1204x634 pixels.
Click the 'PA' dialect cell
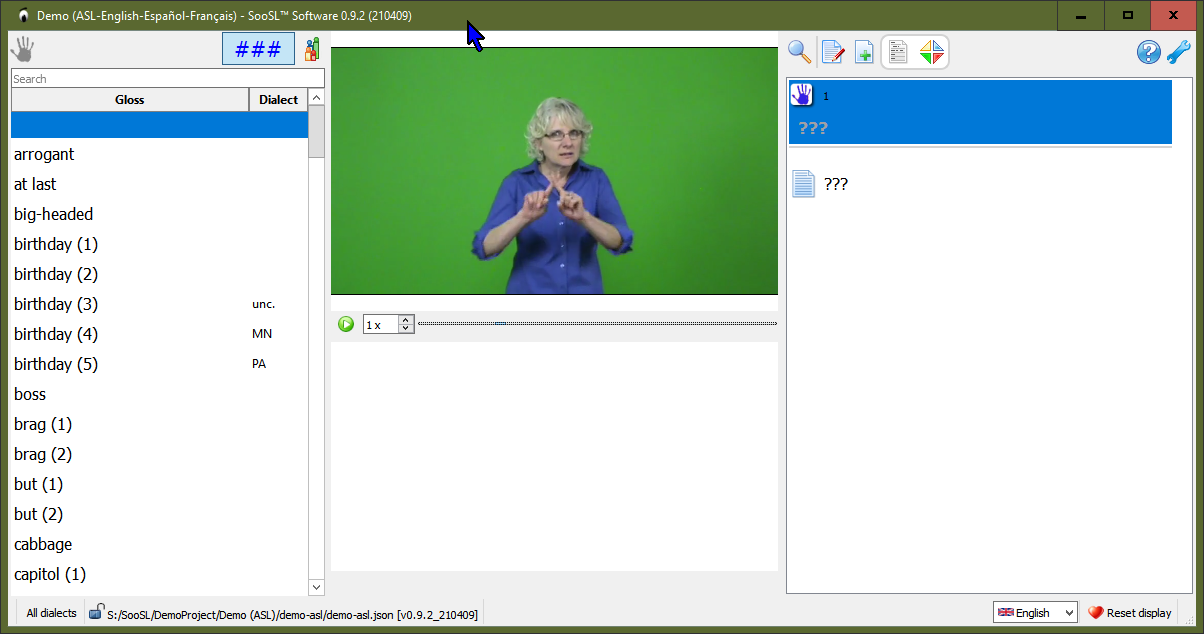coord(259,364)
